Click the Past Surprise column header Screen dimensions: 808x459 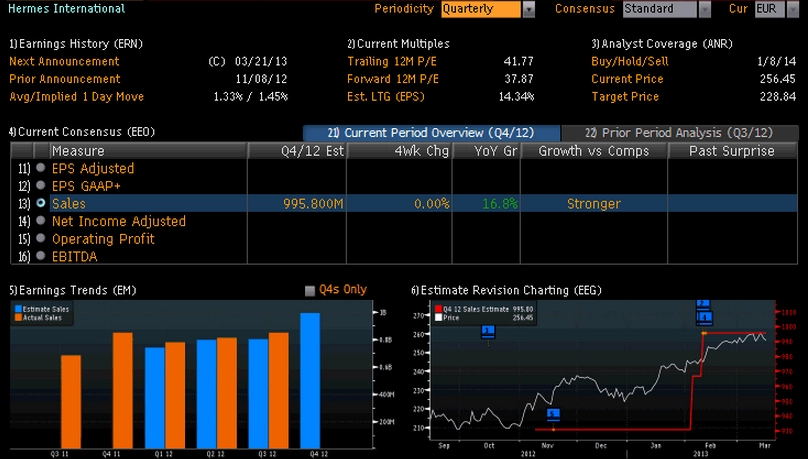click(x=732, y=151)
